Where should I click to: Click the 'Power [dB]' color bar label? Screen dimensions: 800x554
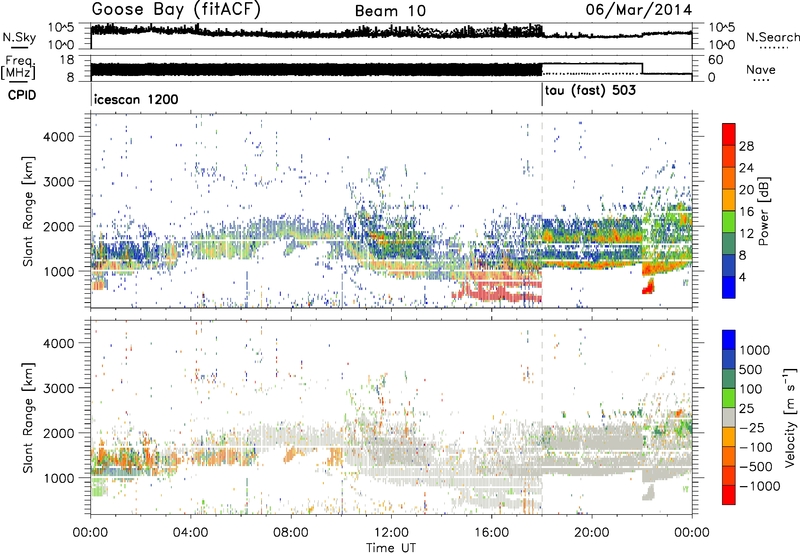[x=763, y=211]
